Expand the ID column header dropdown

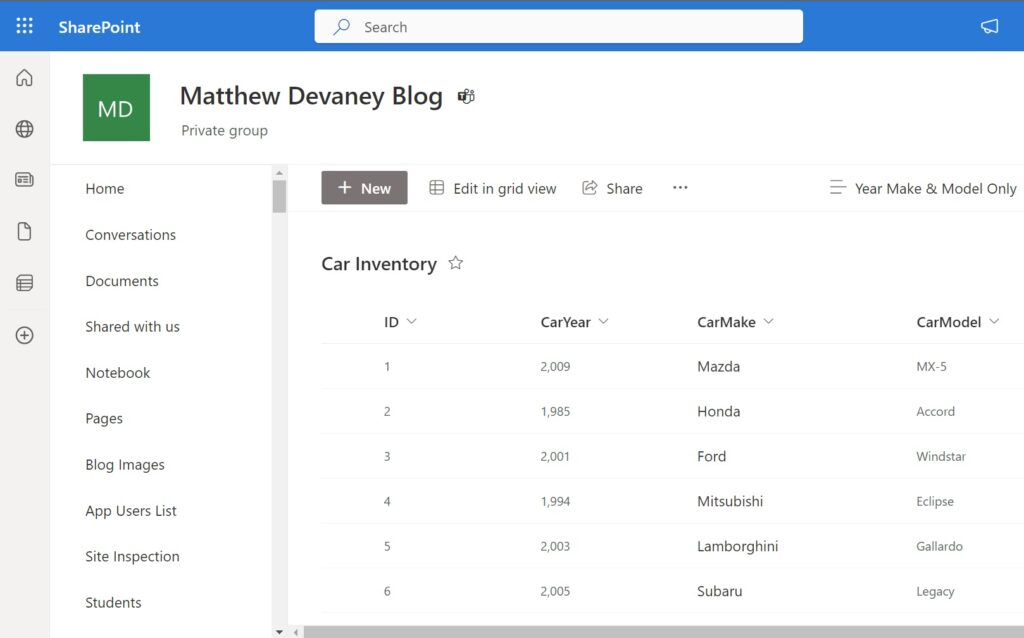[x=411, y=321]
